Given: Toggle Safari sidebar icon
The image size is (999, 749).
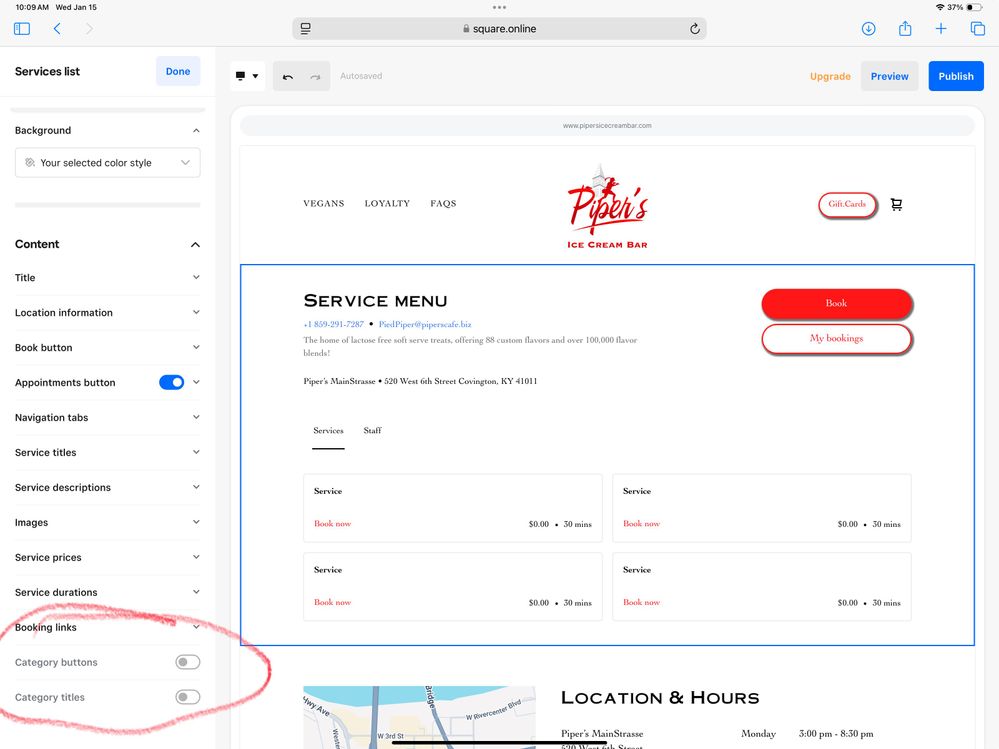Looking at the screenshot, I should pos(22,29).
